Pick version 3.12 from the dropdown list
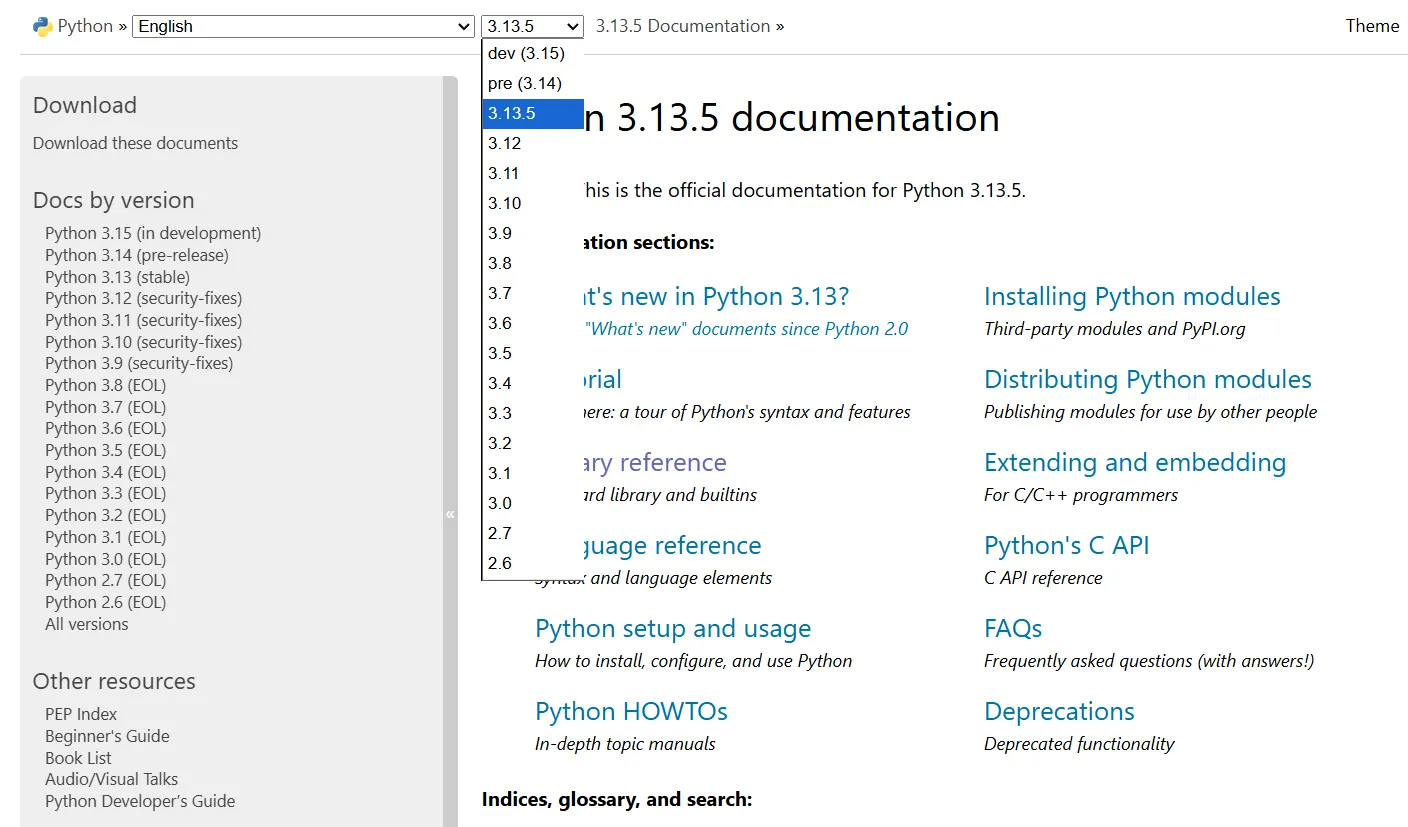Screen dimensions: 1408x827 [x=505, y=144]
